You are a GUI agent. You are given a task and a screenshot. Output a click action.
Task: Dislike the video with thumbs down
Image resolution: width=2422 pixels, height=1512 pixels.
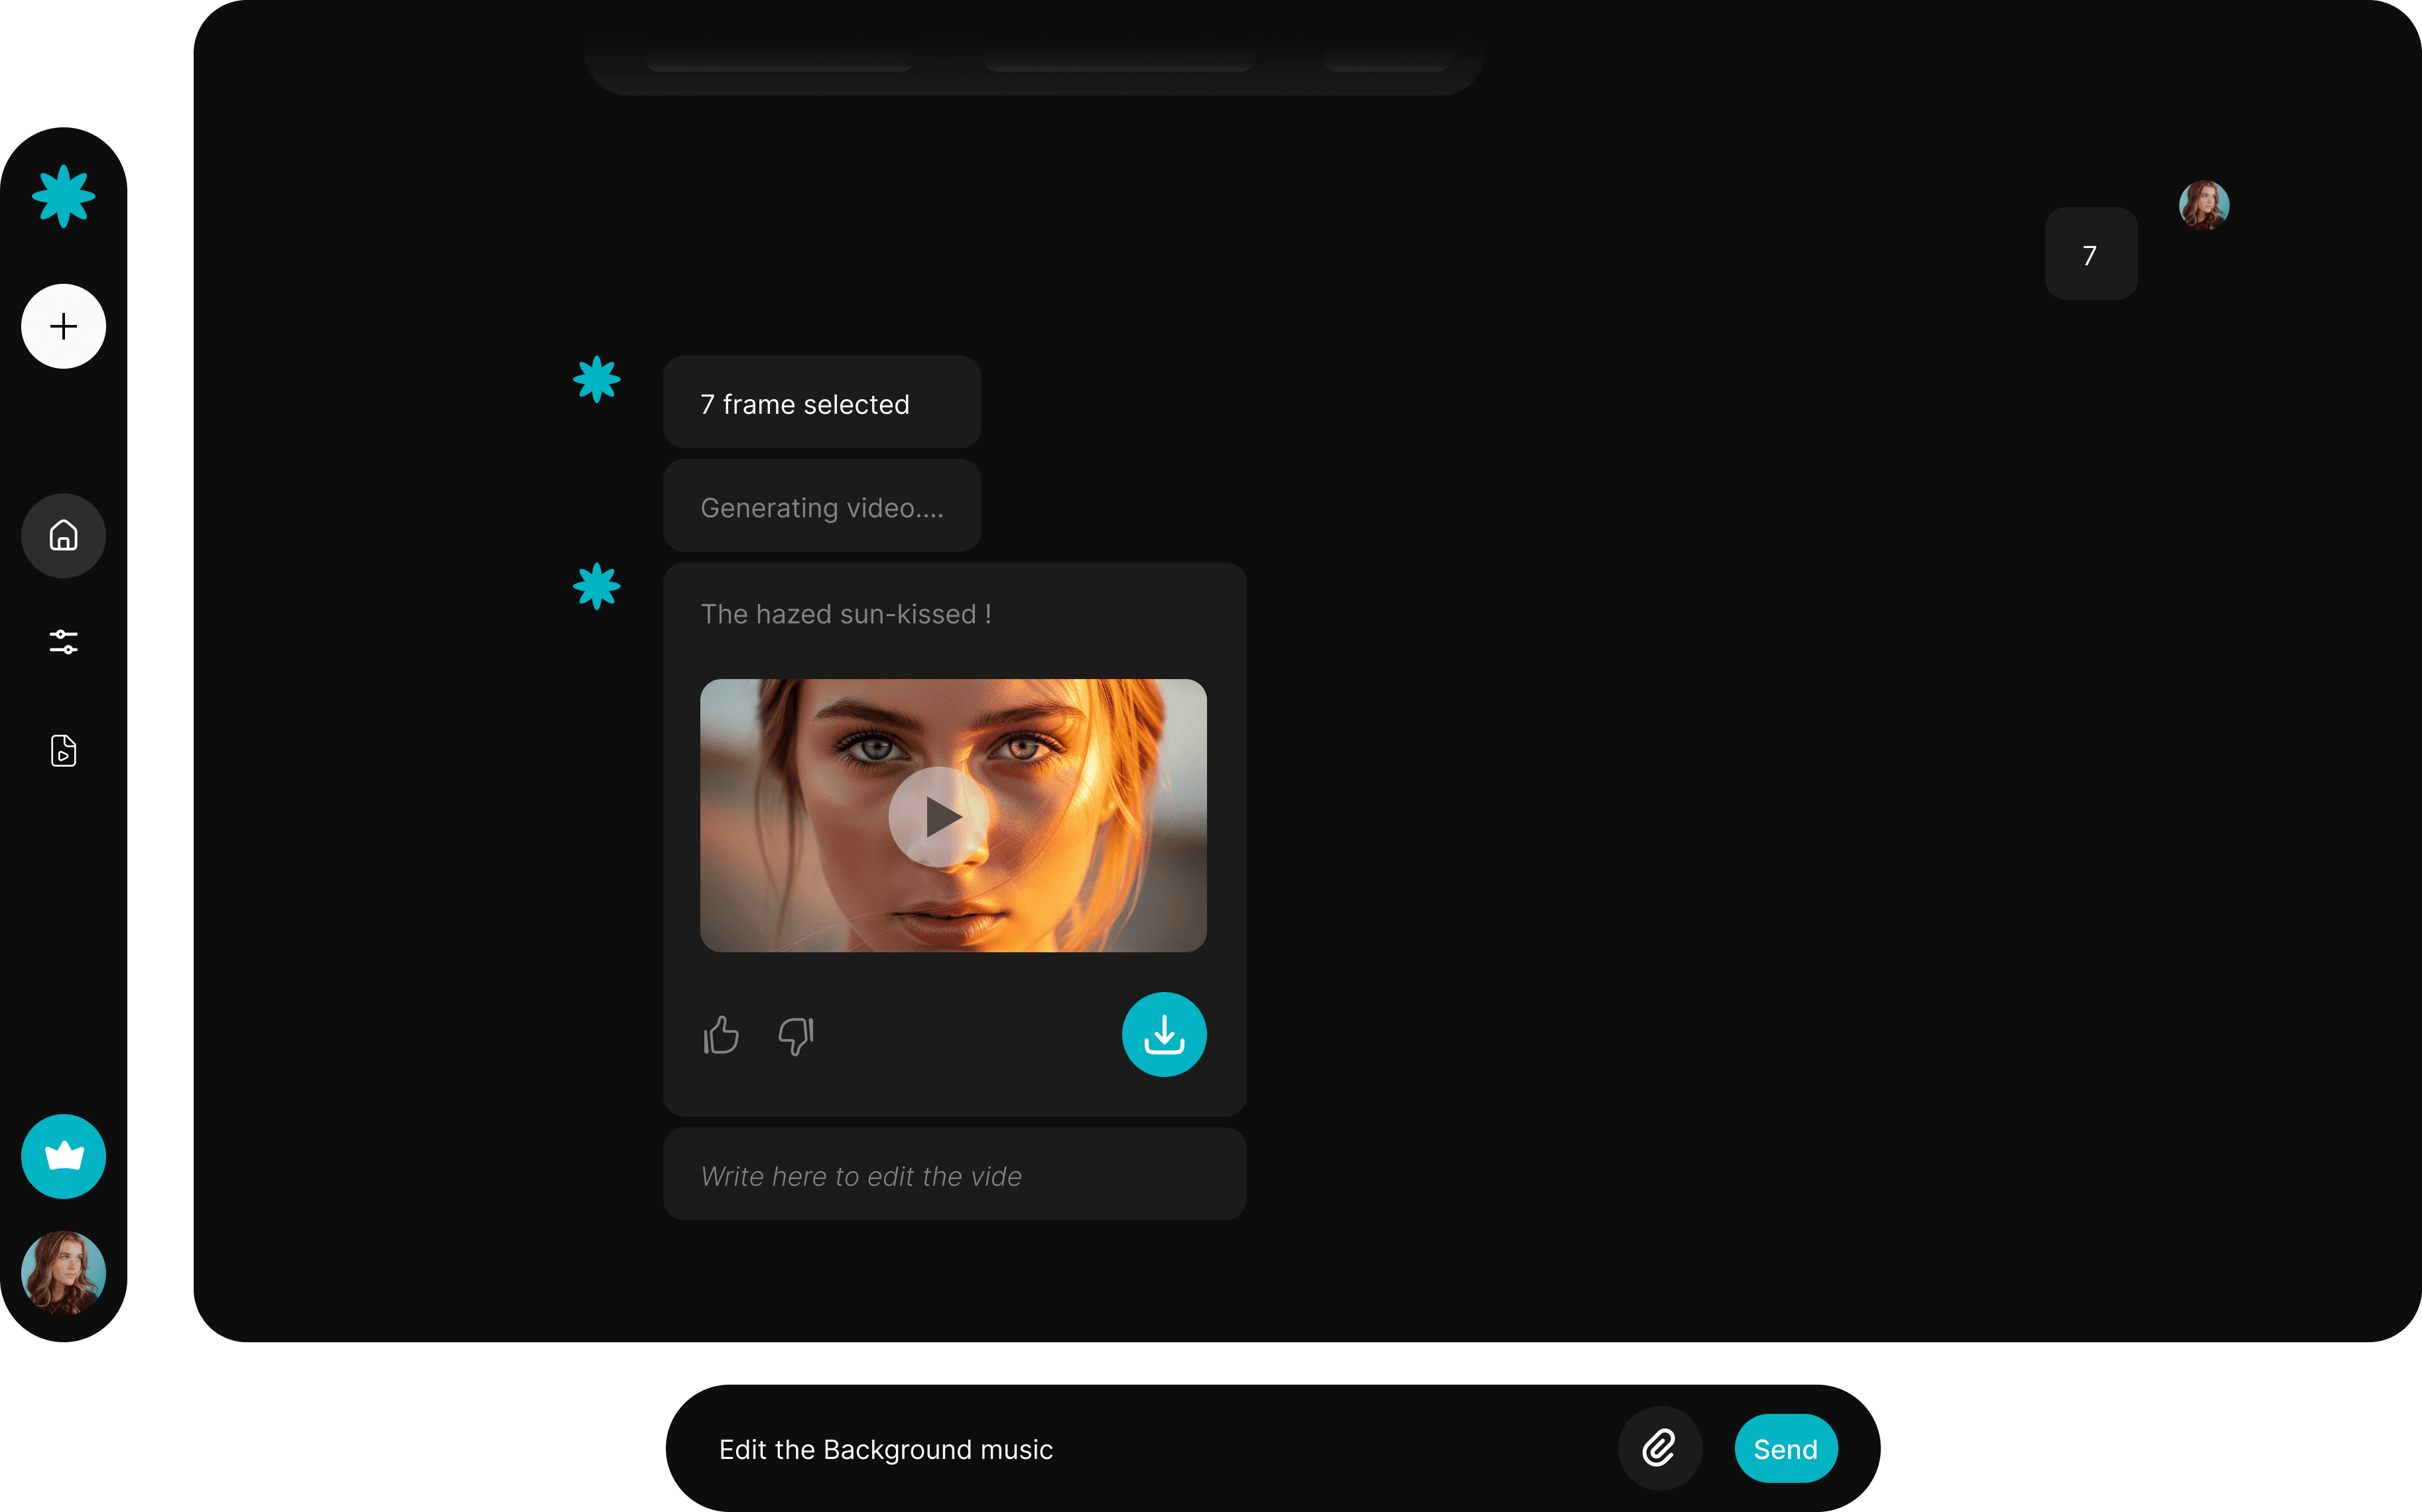(796, 1035)
